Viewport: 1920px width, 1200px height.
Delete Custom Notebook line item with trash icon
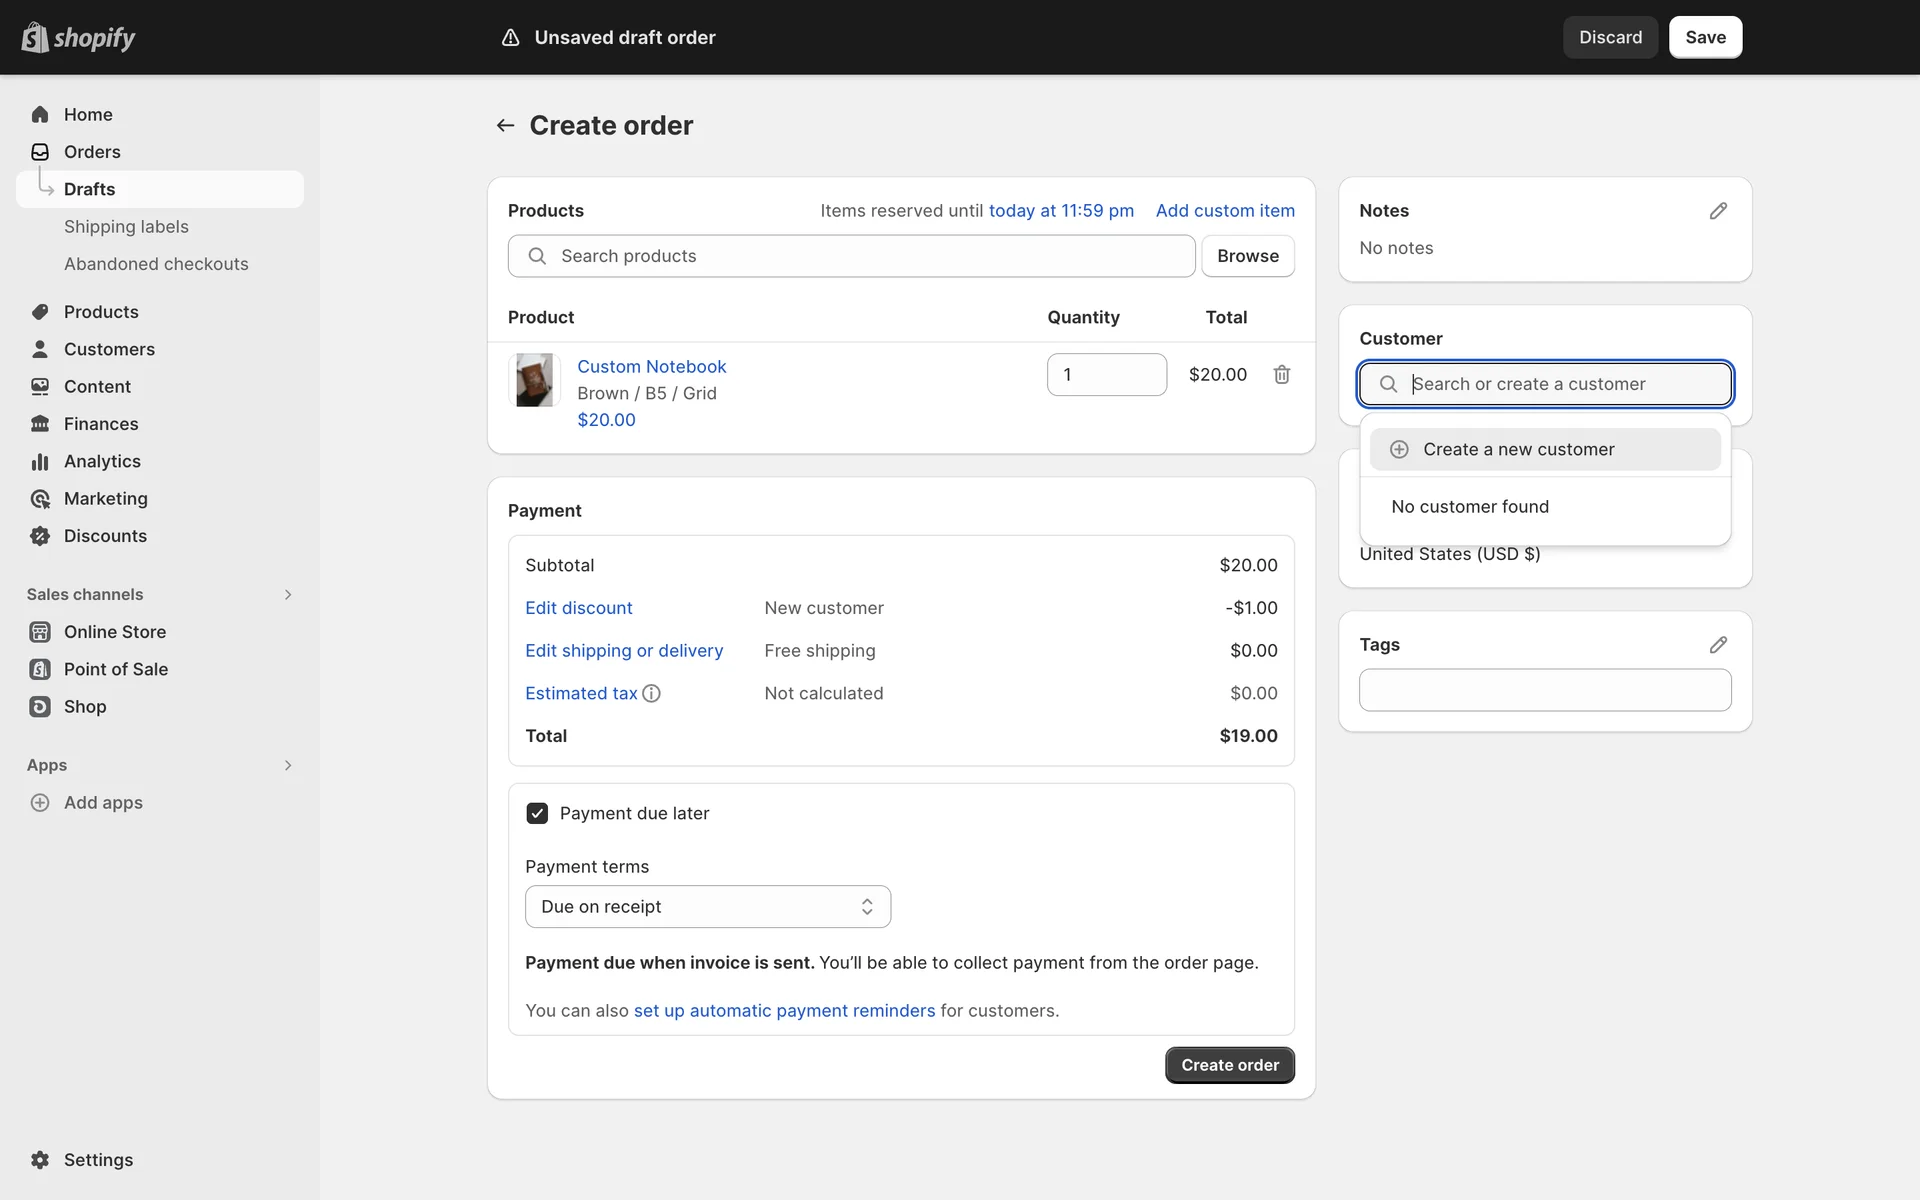(x=1281, y=374)
